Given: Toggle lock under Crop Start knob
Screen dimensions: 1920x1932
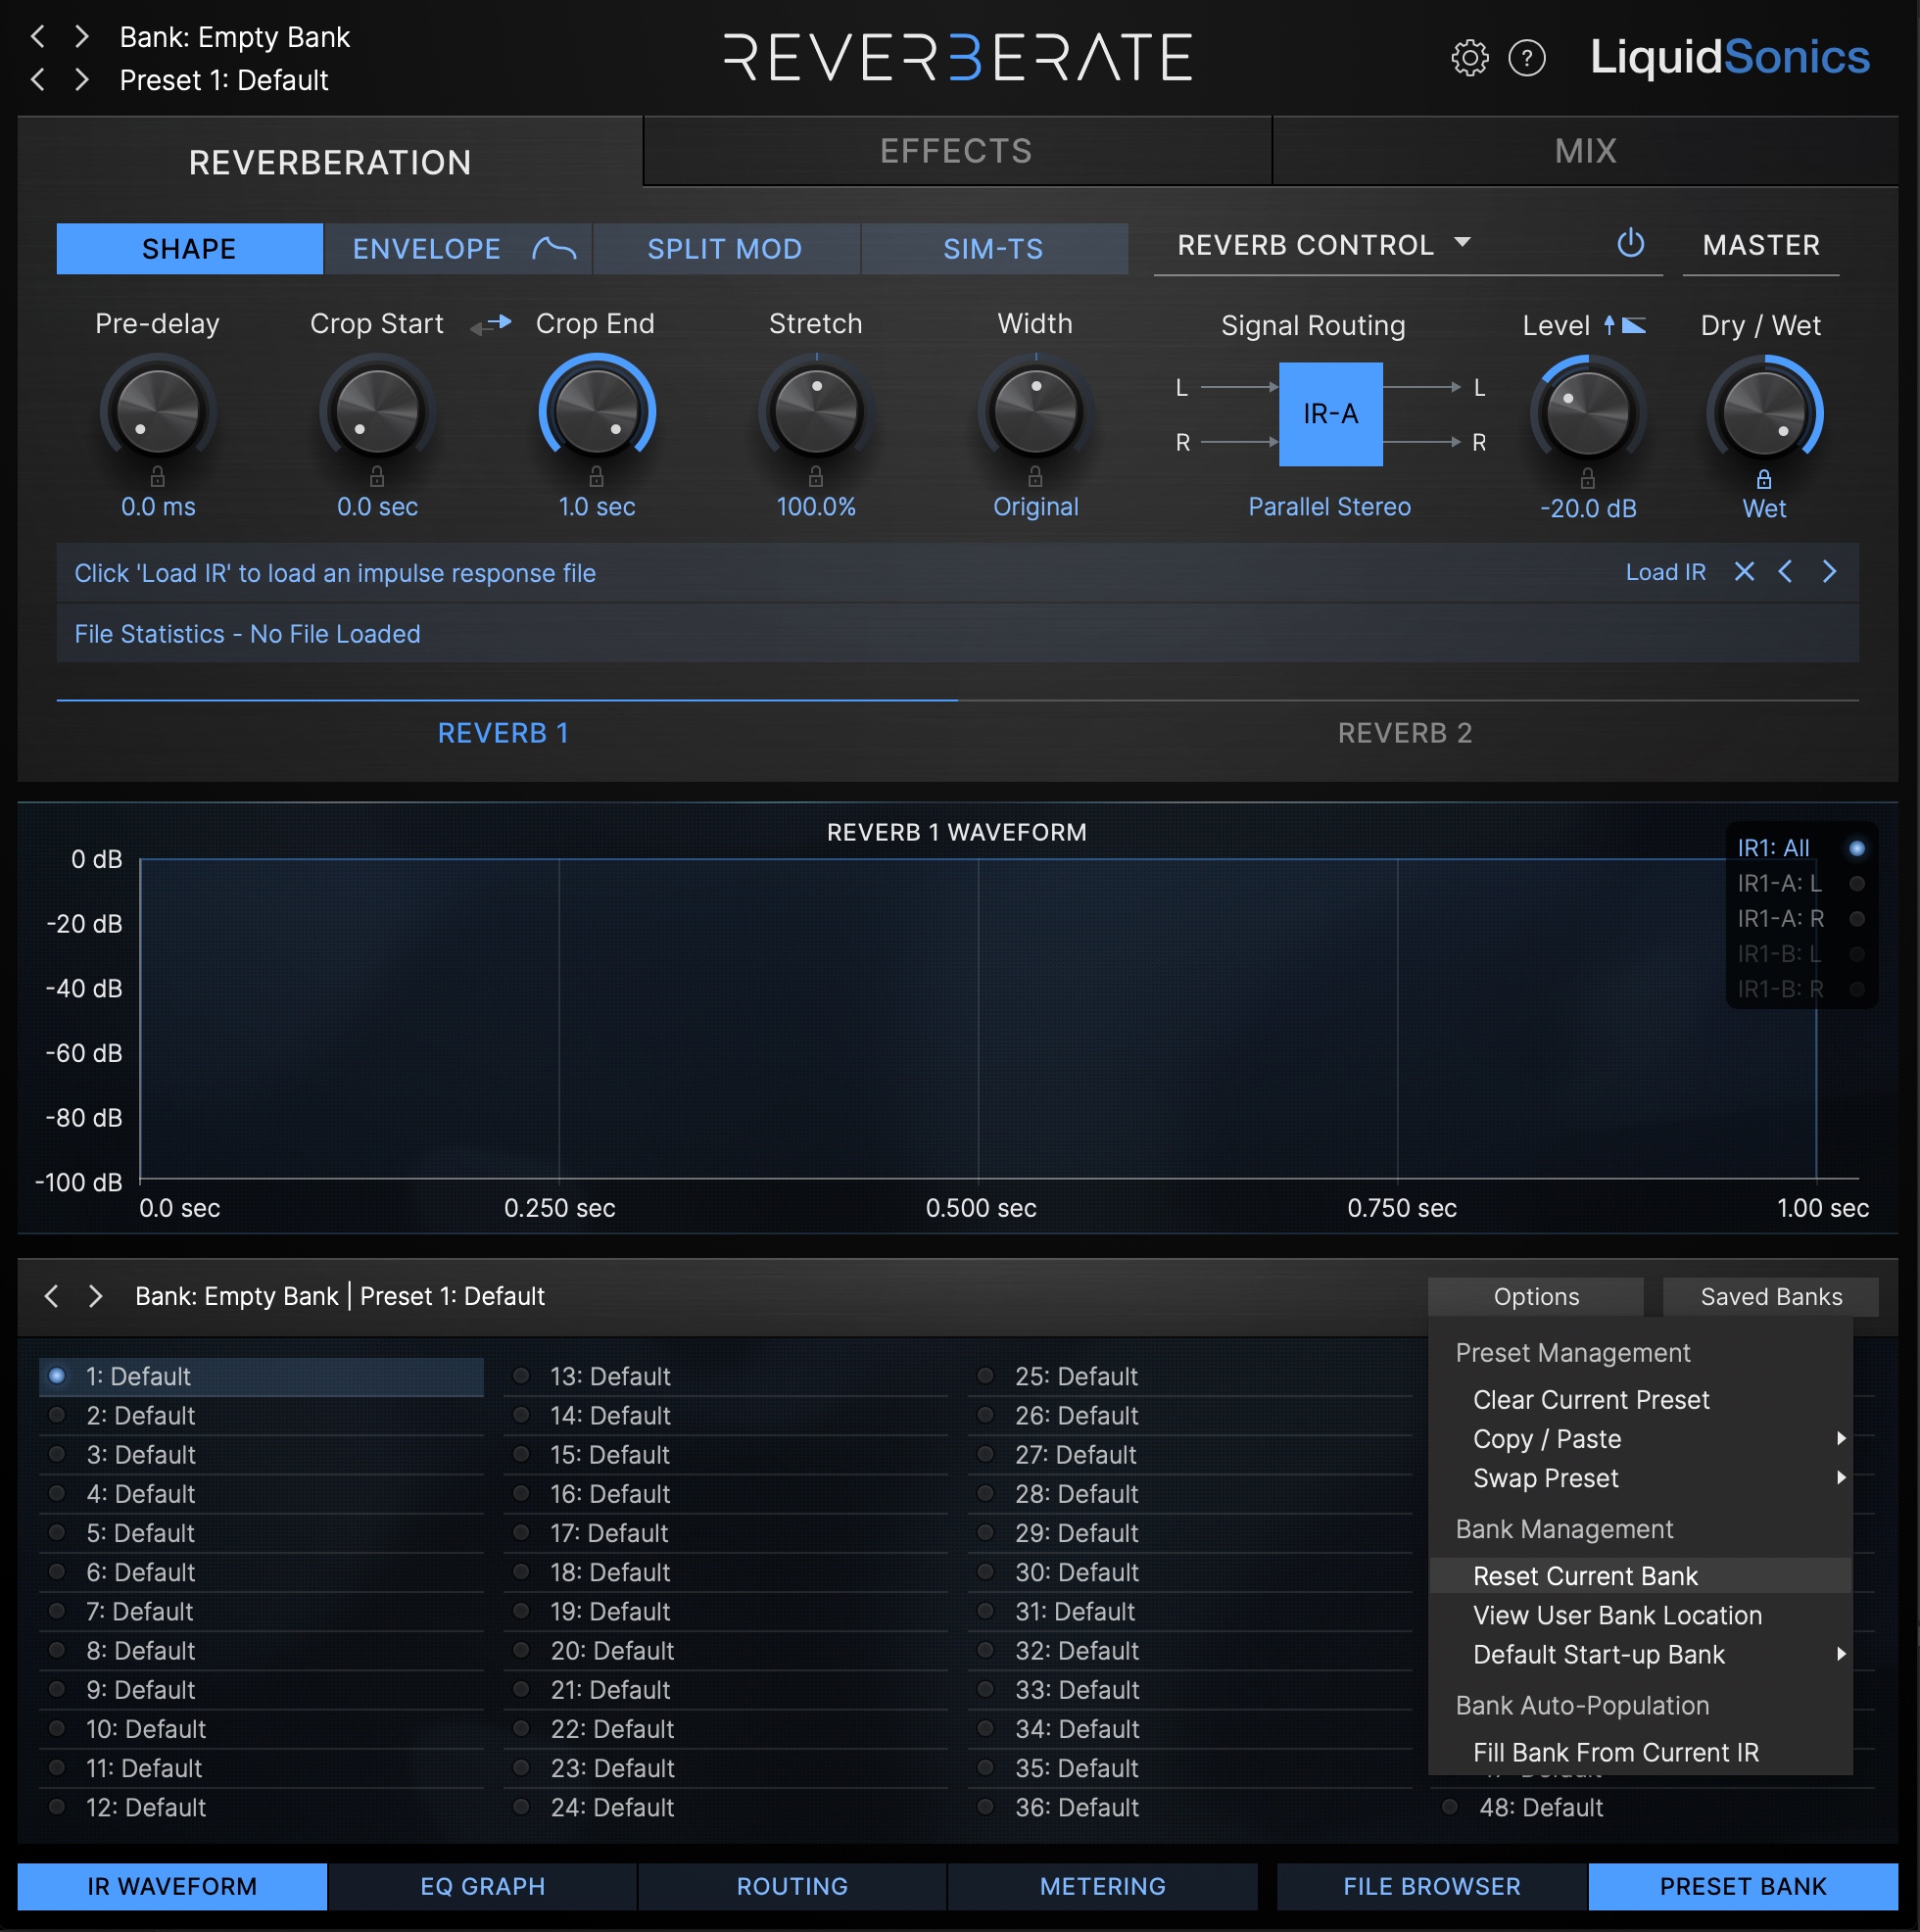Looking at the screenshot, I should 377,476.
